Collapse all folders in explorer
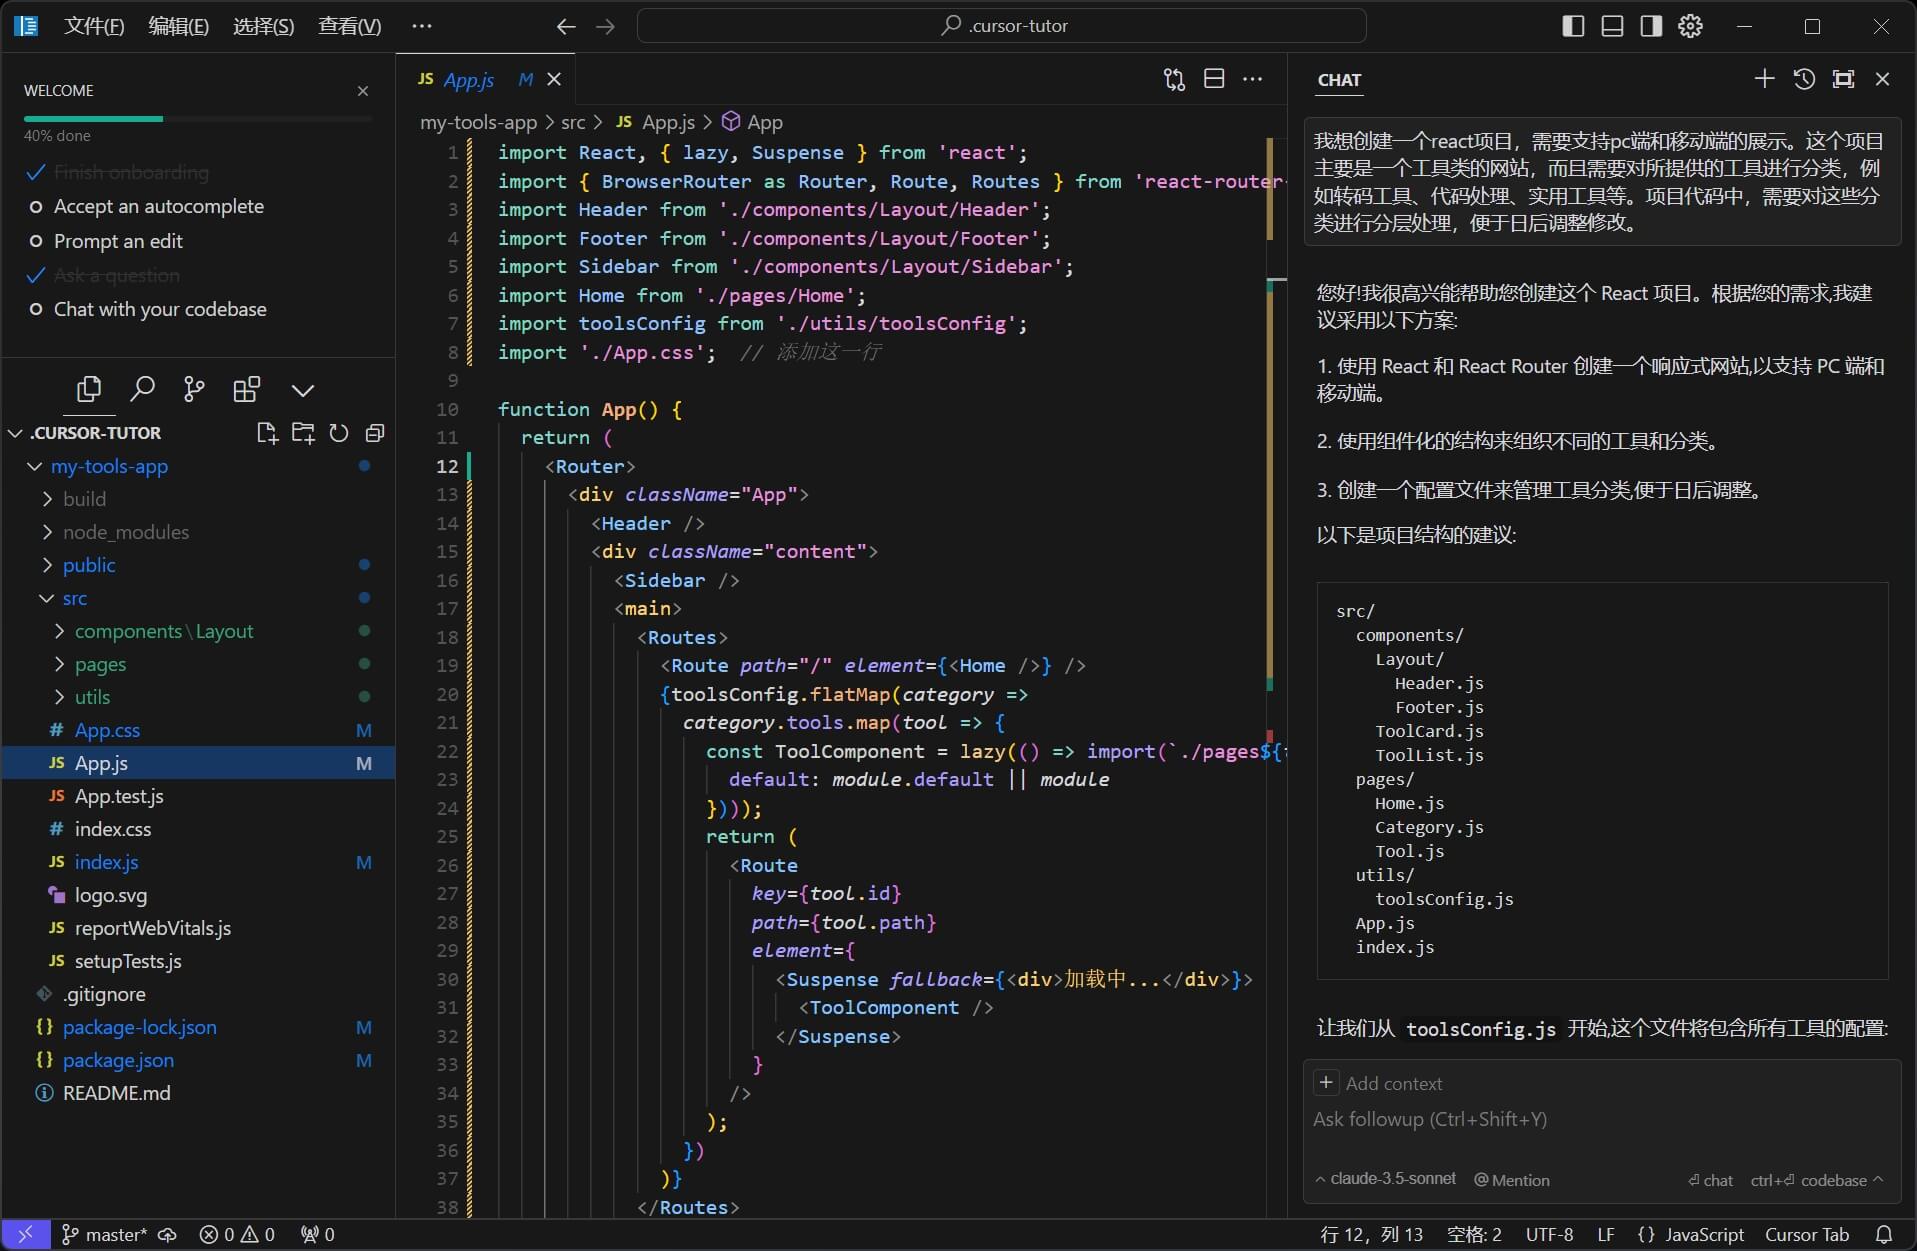Screen dimensions: 1917x1251 pyautogui.click(x=375, y=433)
